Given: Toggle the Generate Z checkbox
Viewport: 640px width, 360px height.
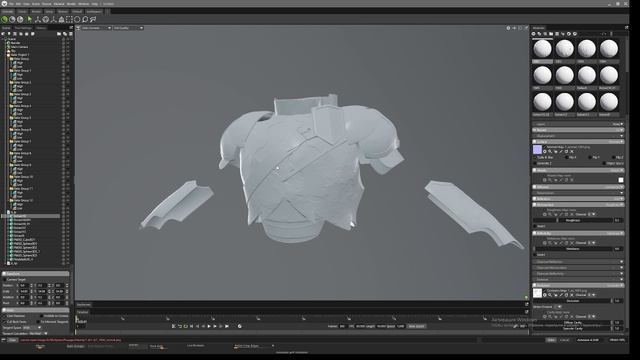Looking at the screenshot, I should point(535,163).
